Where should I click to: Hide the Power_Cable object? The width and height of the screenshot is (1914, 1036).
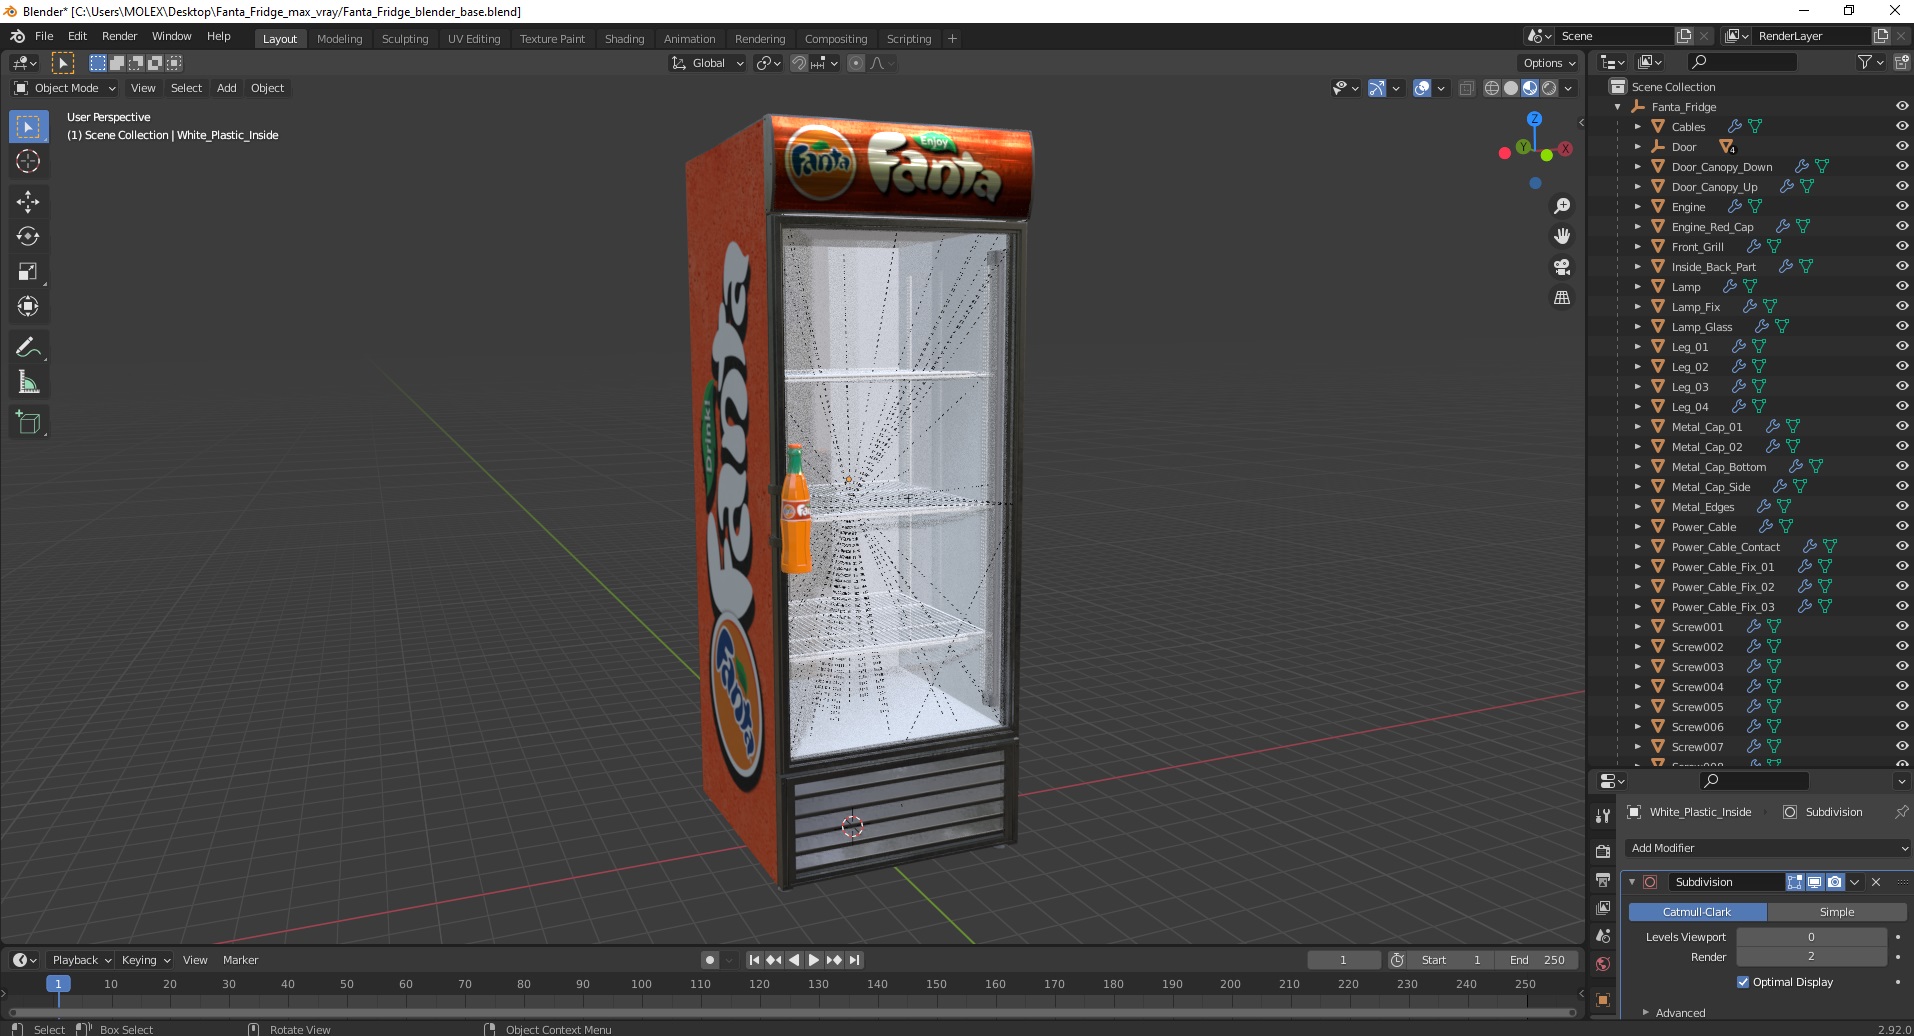[x=1902, y=526]
